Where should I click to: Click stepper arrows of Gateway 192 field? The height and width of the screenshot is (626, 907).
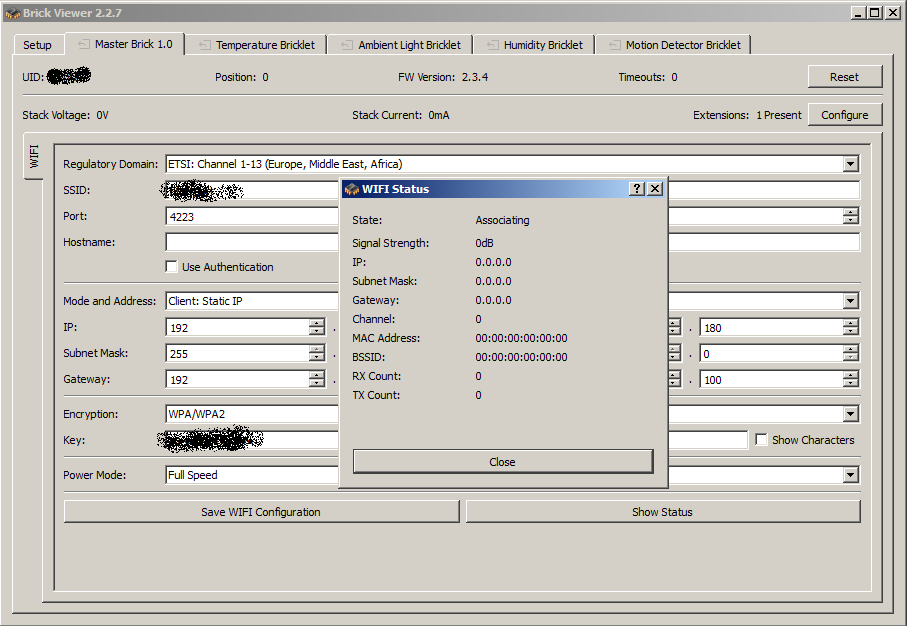coord(316,380)
